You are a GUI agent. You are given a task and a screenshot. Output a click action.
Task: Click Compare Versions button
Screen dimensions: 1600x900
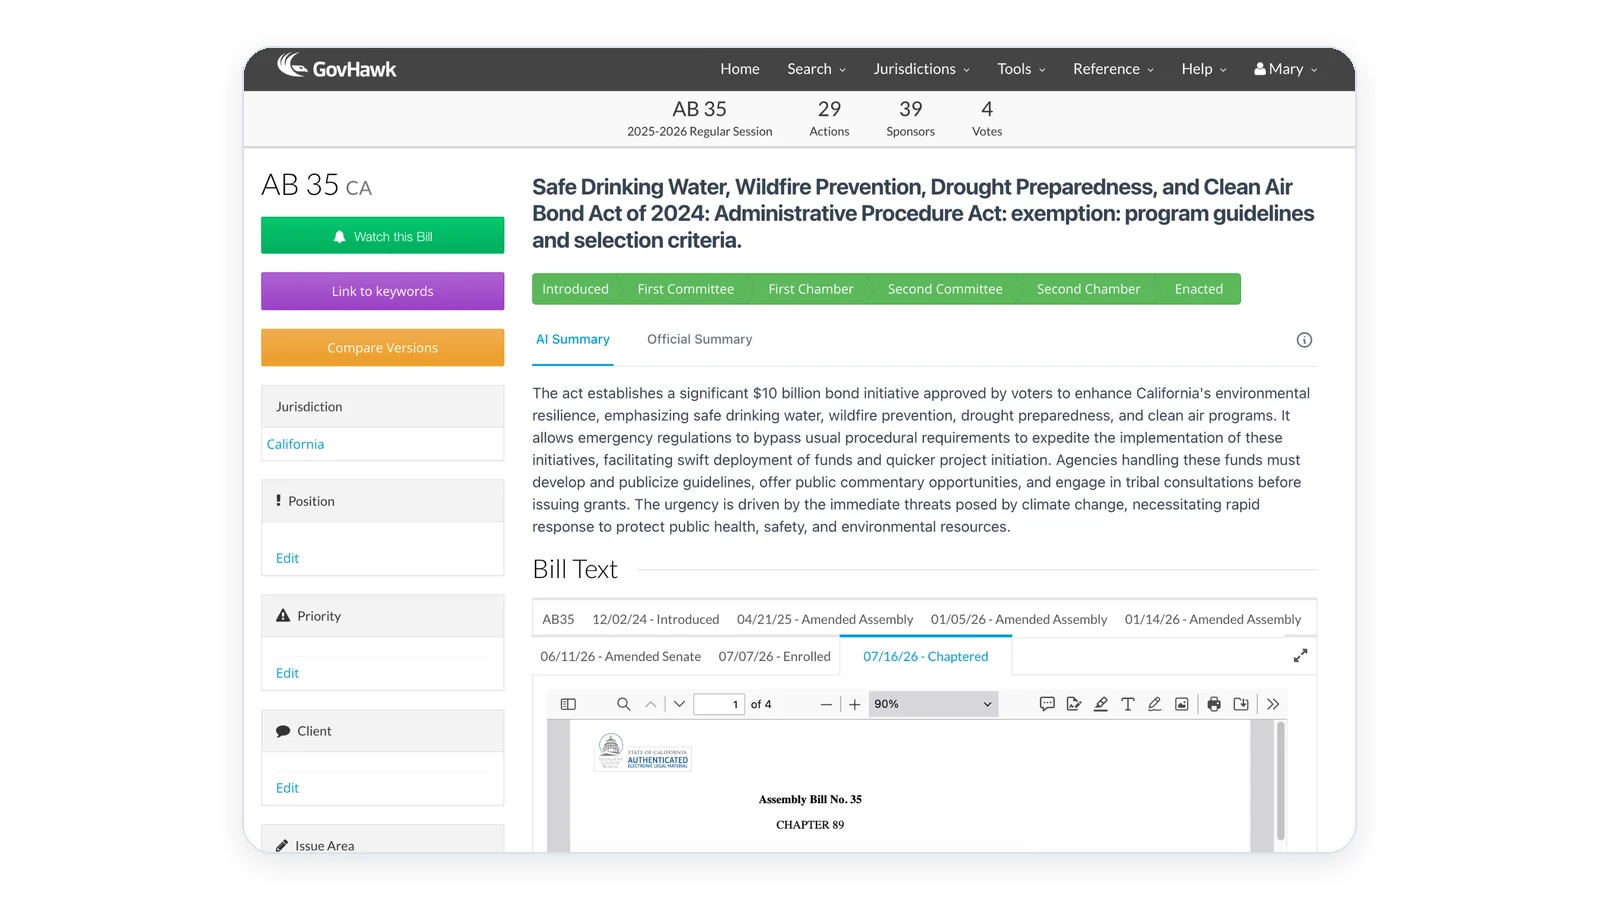pos(383,348)
